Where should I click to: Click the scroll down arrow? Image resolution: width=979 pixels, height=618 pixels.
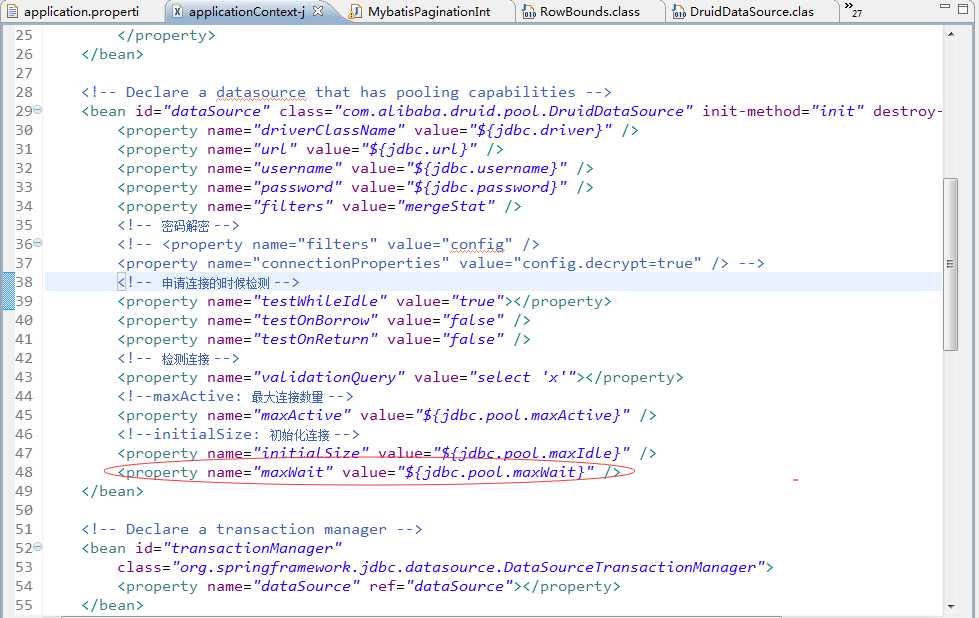950,606
